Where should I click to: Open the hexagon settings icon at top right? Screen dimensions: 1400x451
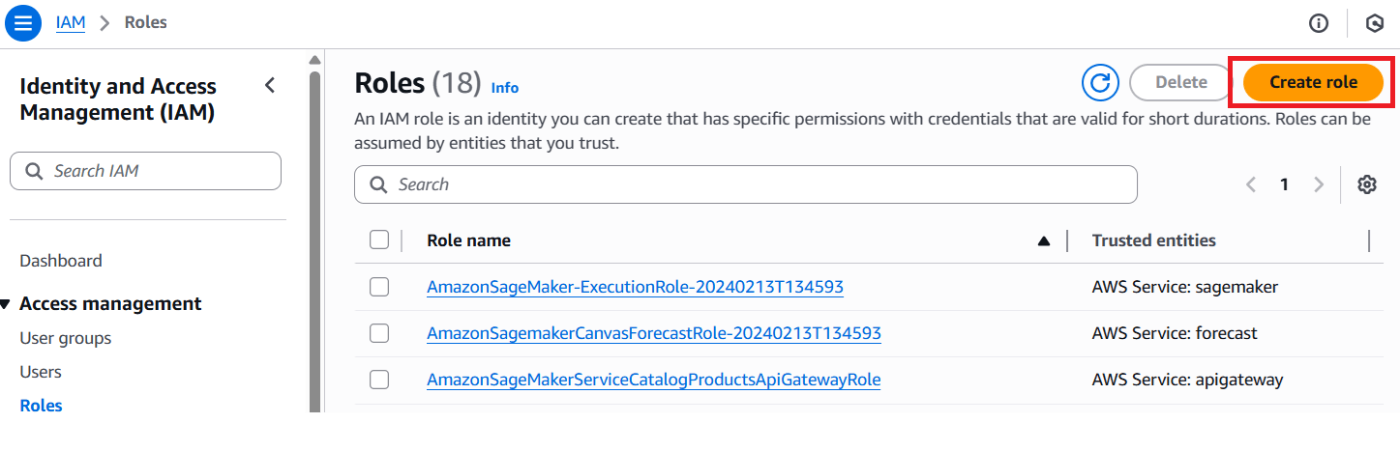[x=1375, y=23]
